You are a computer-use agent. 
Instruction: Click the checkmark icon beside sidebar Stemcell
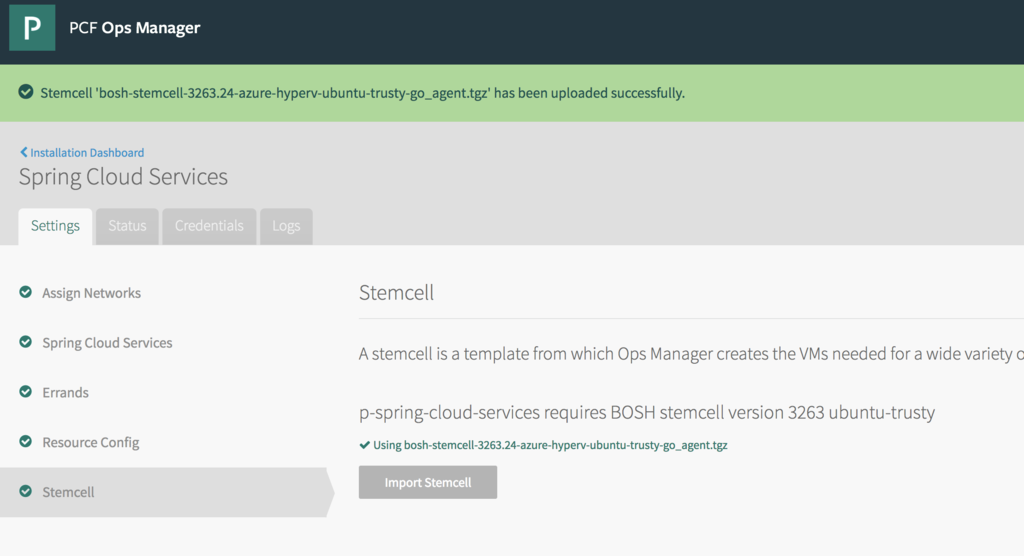pos(26,491)
